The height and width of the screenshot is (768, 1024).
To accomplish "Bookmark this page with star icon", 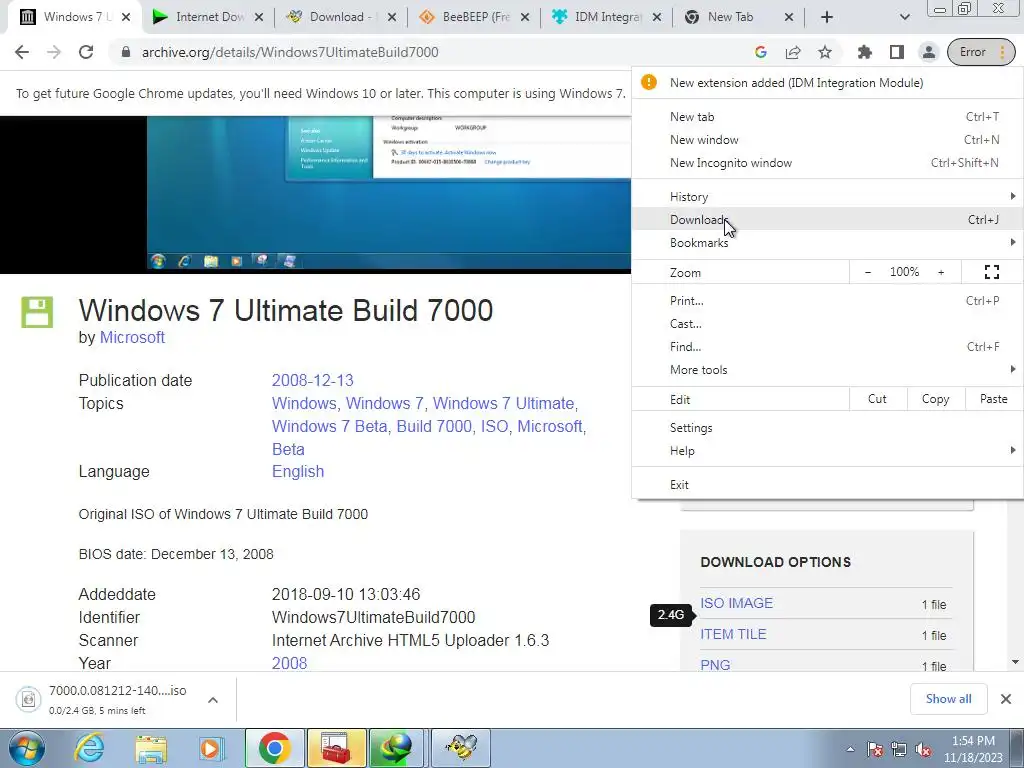I will coord(825,52).
